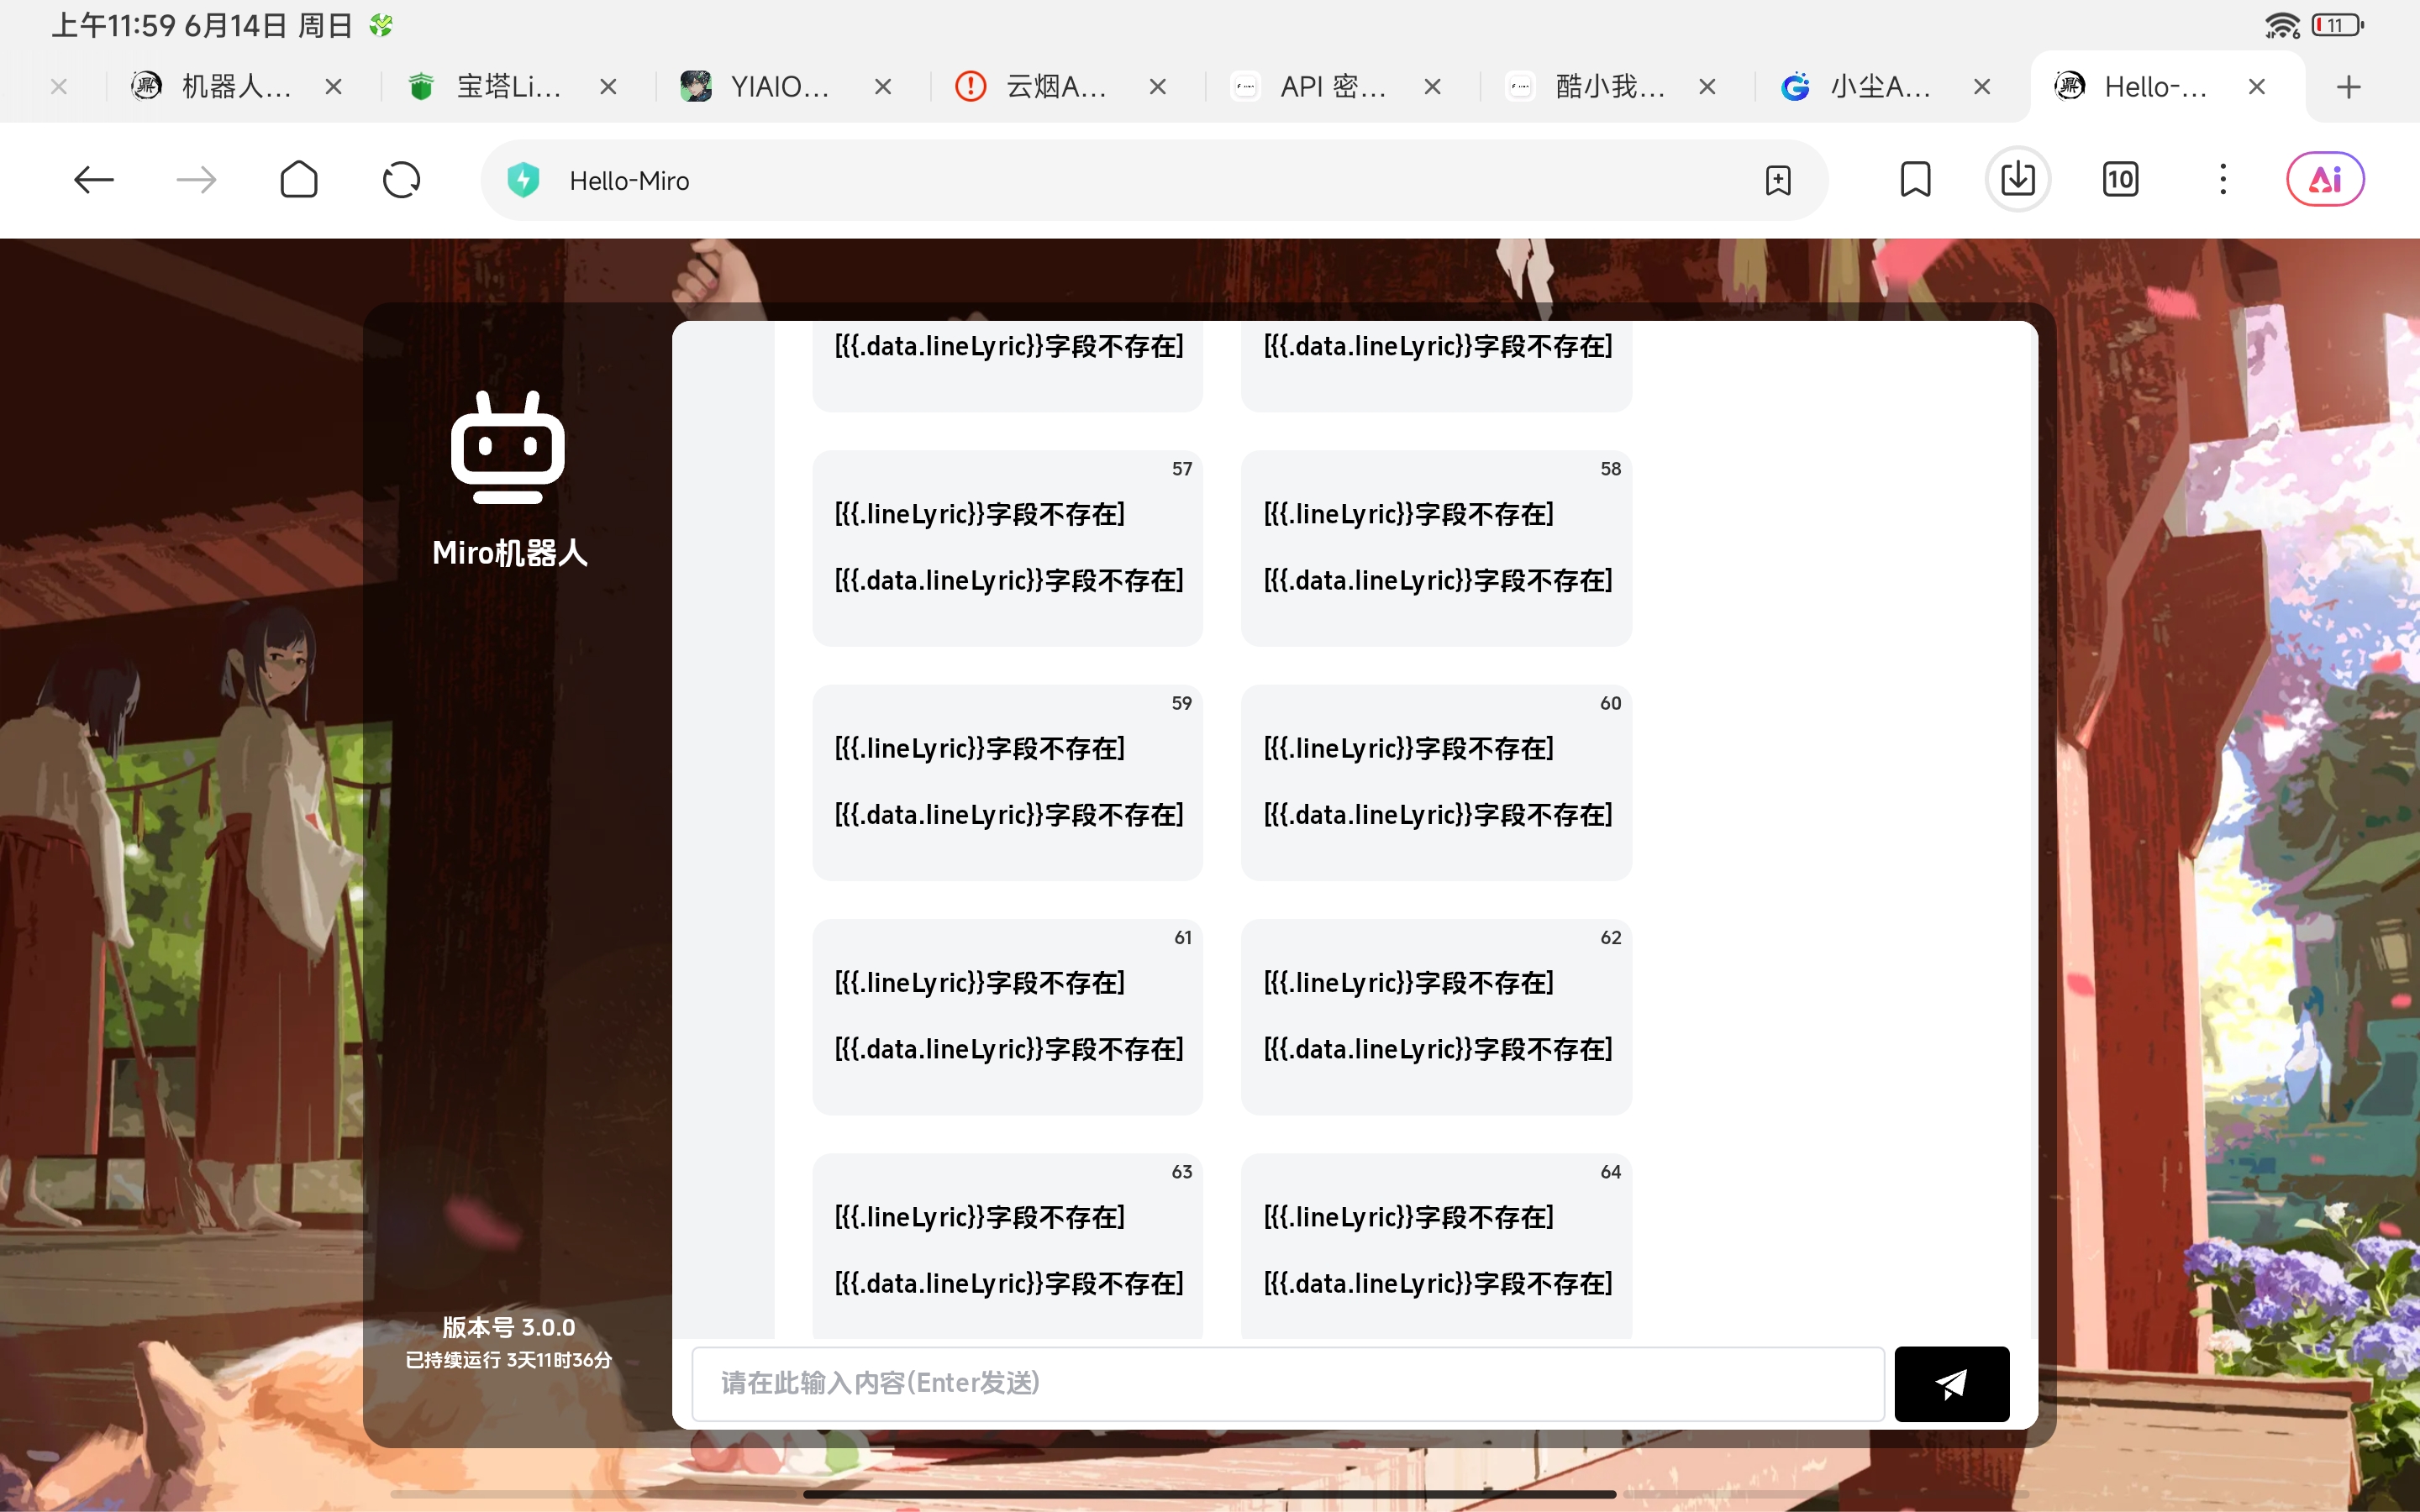Close the 酷小我 tab
2420x1512 pixels.
pos(1708,87)
